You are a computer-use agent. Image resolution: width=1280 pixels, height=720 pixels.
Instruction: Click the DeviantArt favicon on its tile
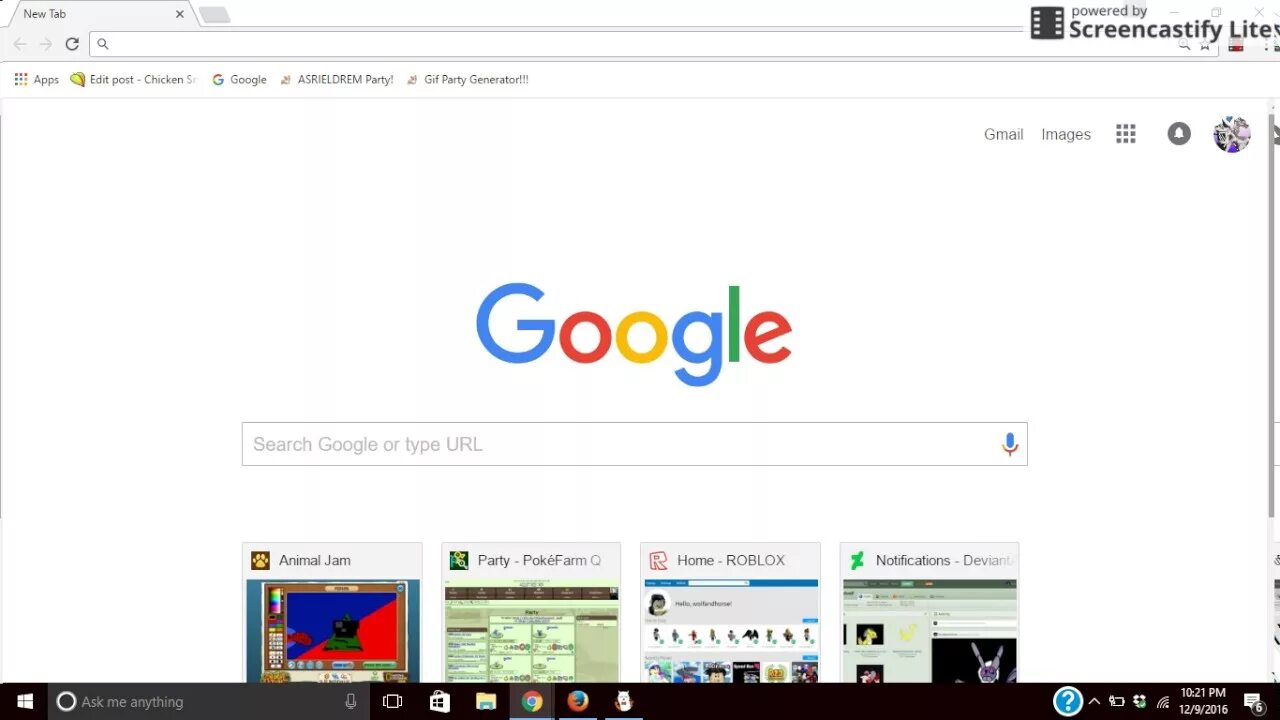click(x=857, y=560)
